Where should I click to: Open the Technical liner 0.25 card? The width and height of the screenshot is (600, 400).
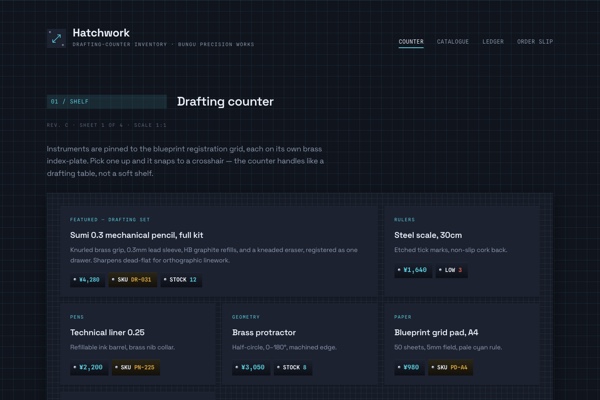pos(138,344)
